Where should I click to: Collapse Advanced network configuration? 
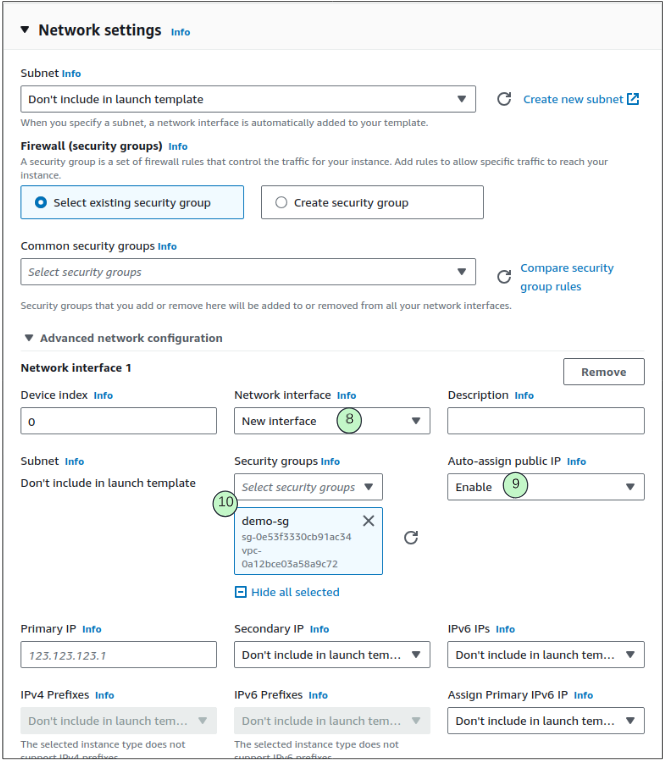click(29, 338)
